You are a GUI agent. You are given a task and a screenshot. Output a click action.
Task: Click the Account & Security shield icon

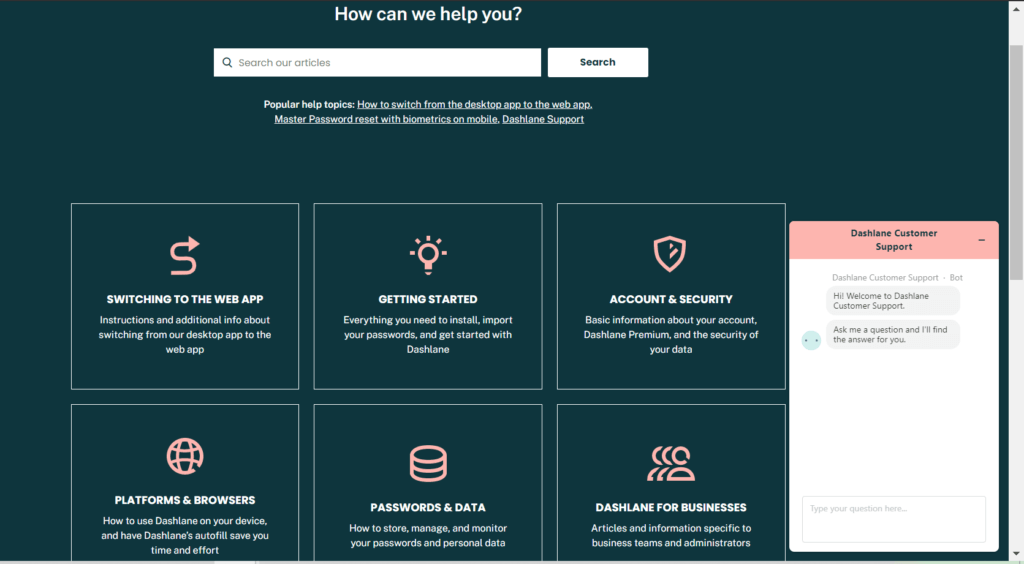pos(670,254)
